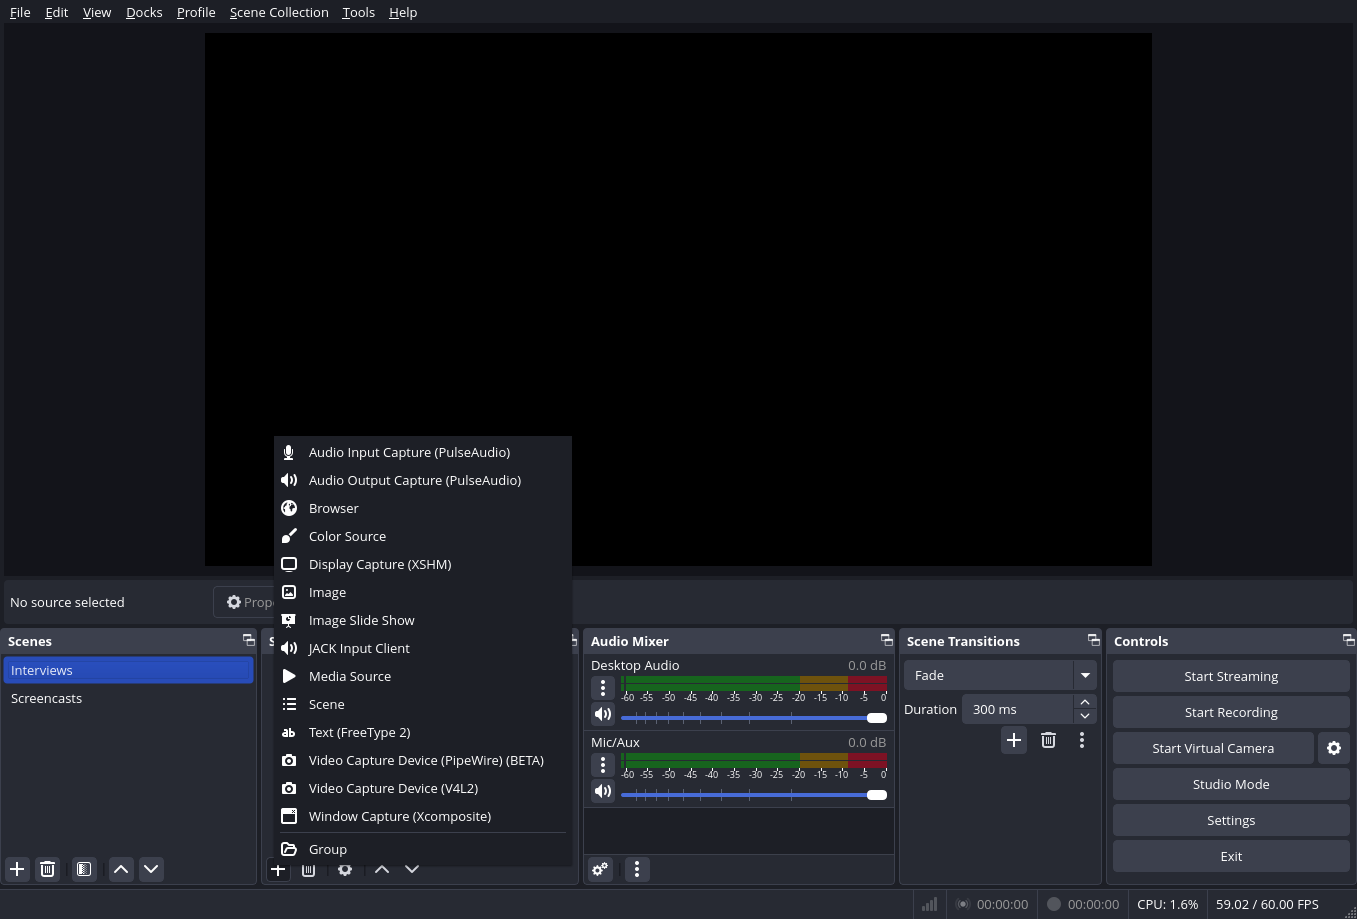Open OBS Settings
Image resolution: width=1357 pixels, height=919 pixels.
pyautogui.click(x=1230, y=820)
